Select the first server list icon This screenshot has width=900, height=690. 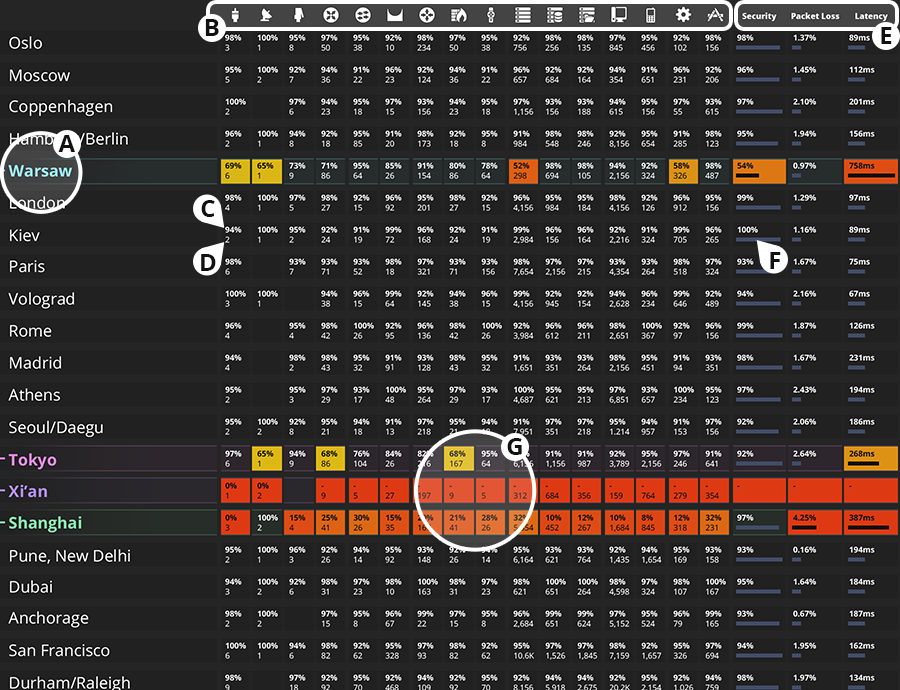coord(522,15)
